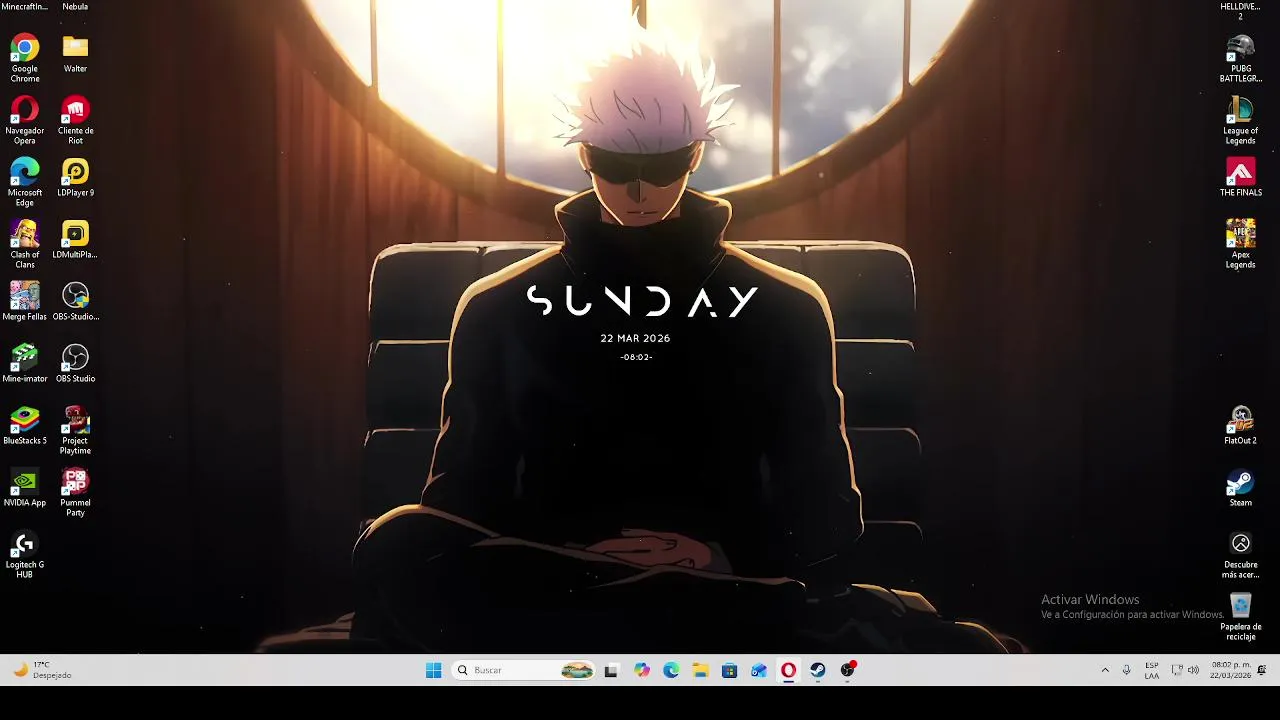Open the Project Playtime shortcut
Image resolution: width=1280 pixels, height=720 pixels.
point(75,429)
